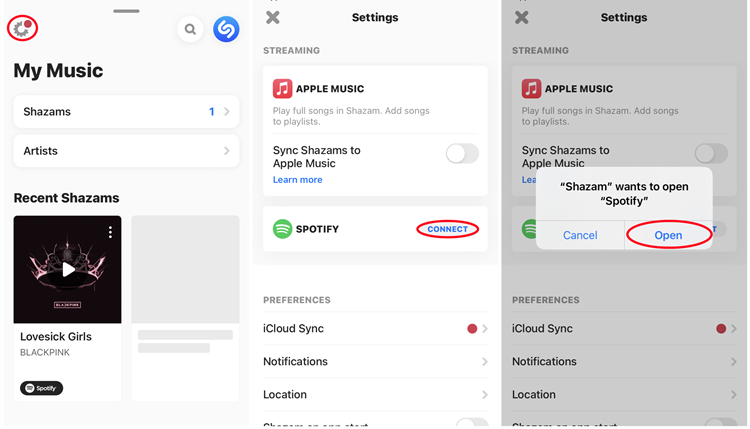Open Notifications in middle Settings
750x429 pixels.
pyautogui.click(x=375, y=362)
